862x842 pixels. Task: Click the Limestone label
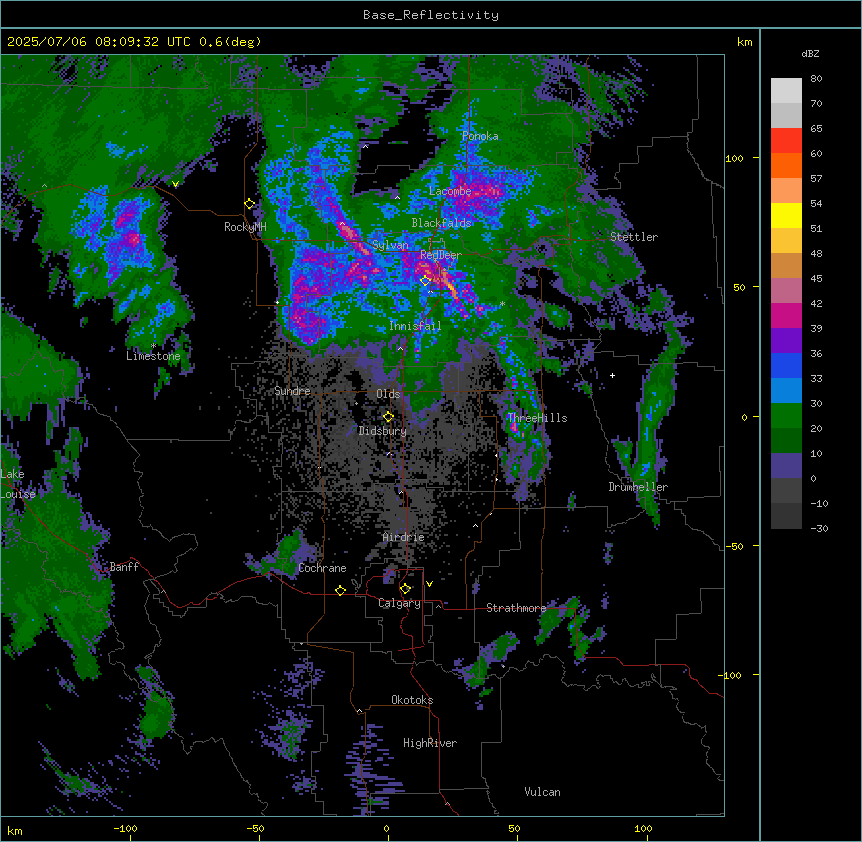pos(153,356)
